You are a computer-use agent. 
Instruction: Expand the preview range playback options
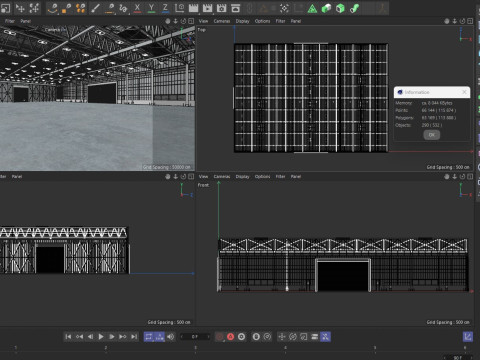pyautogui.click(x=160, y=337)
